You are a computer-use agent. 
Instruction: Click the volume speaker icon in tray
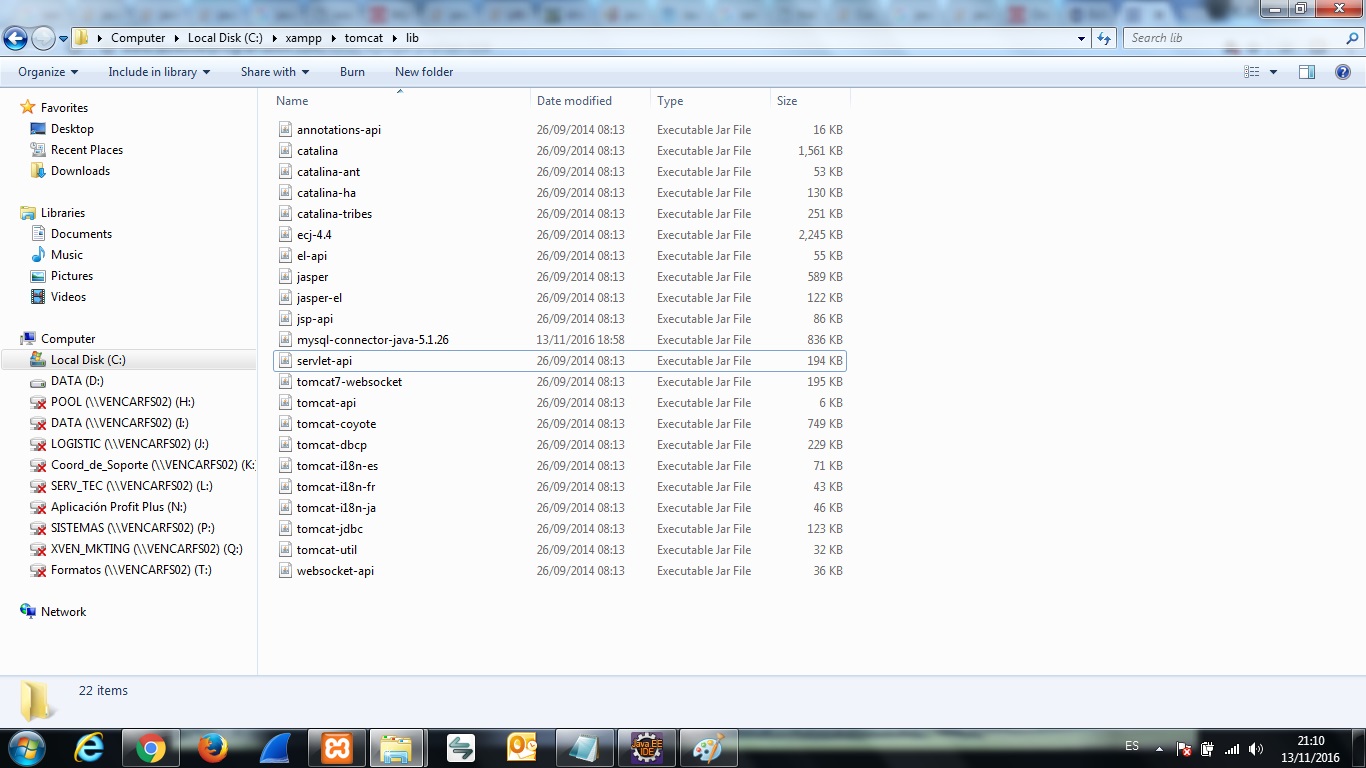pyautogui.click(x=1256, y=749)
